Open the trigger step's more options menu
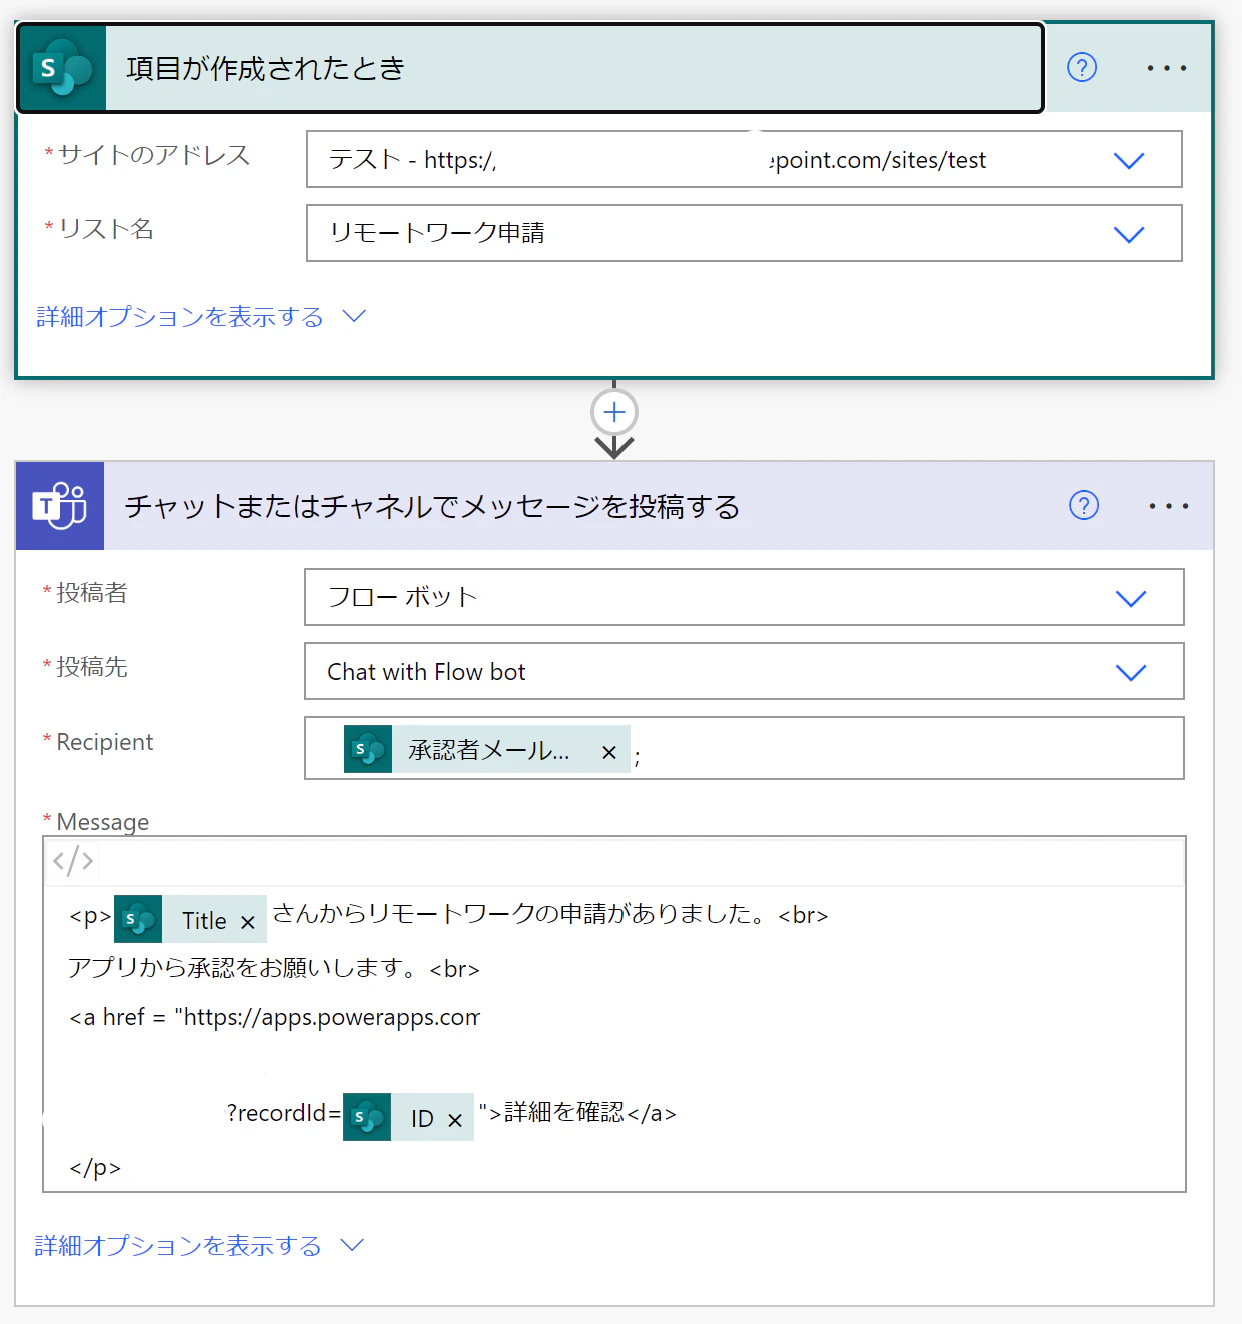Screen dimensions: 1242x1324 tap(1167, 68)
